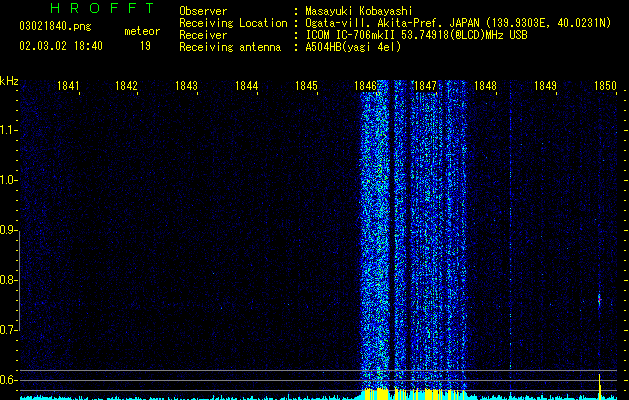Click the 1848 time axis marker
This screenshot has height=400, width=629.
click(485, 86)
